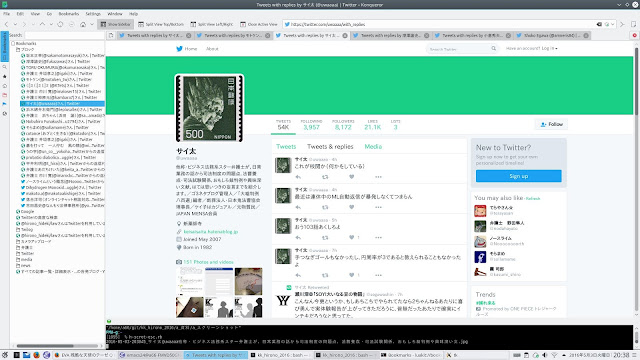This screenshot has height=360, width=640.
Task: Click the Follow button
Action: (x=551, y=124)
